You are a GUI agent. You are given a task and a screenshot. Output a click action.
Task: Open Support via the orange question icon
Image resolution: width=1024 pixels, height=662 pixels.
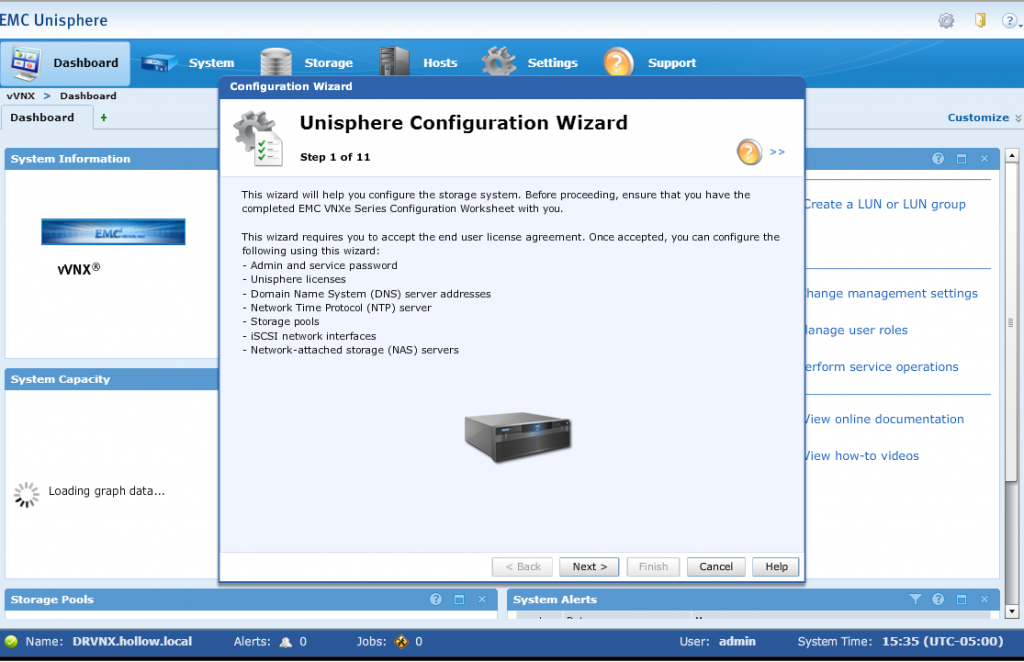pyautogui.click(x=618, y=61)
